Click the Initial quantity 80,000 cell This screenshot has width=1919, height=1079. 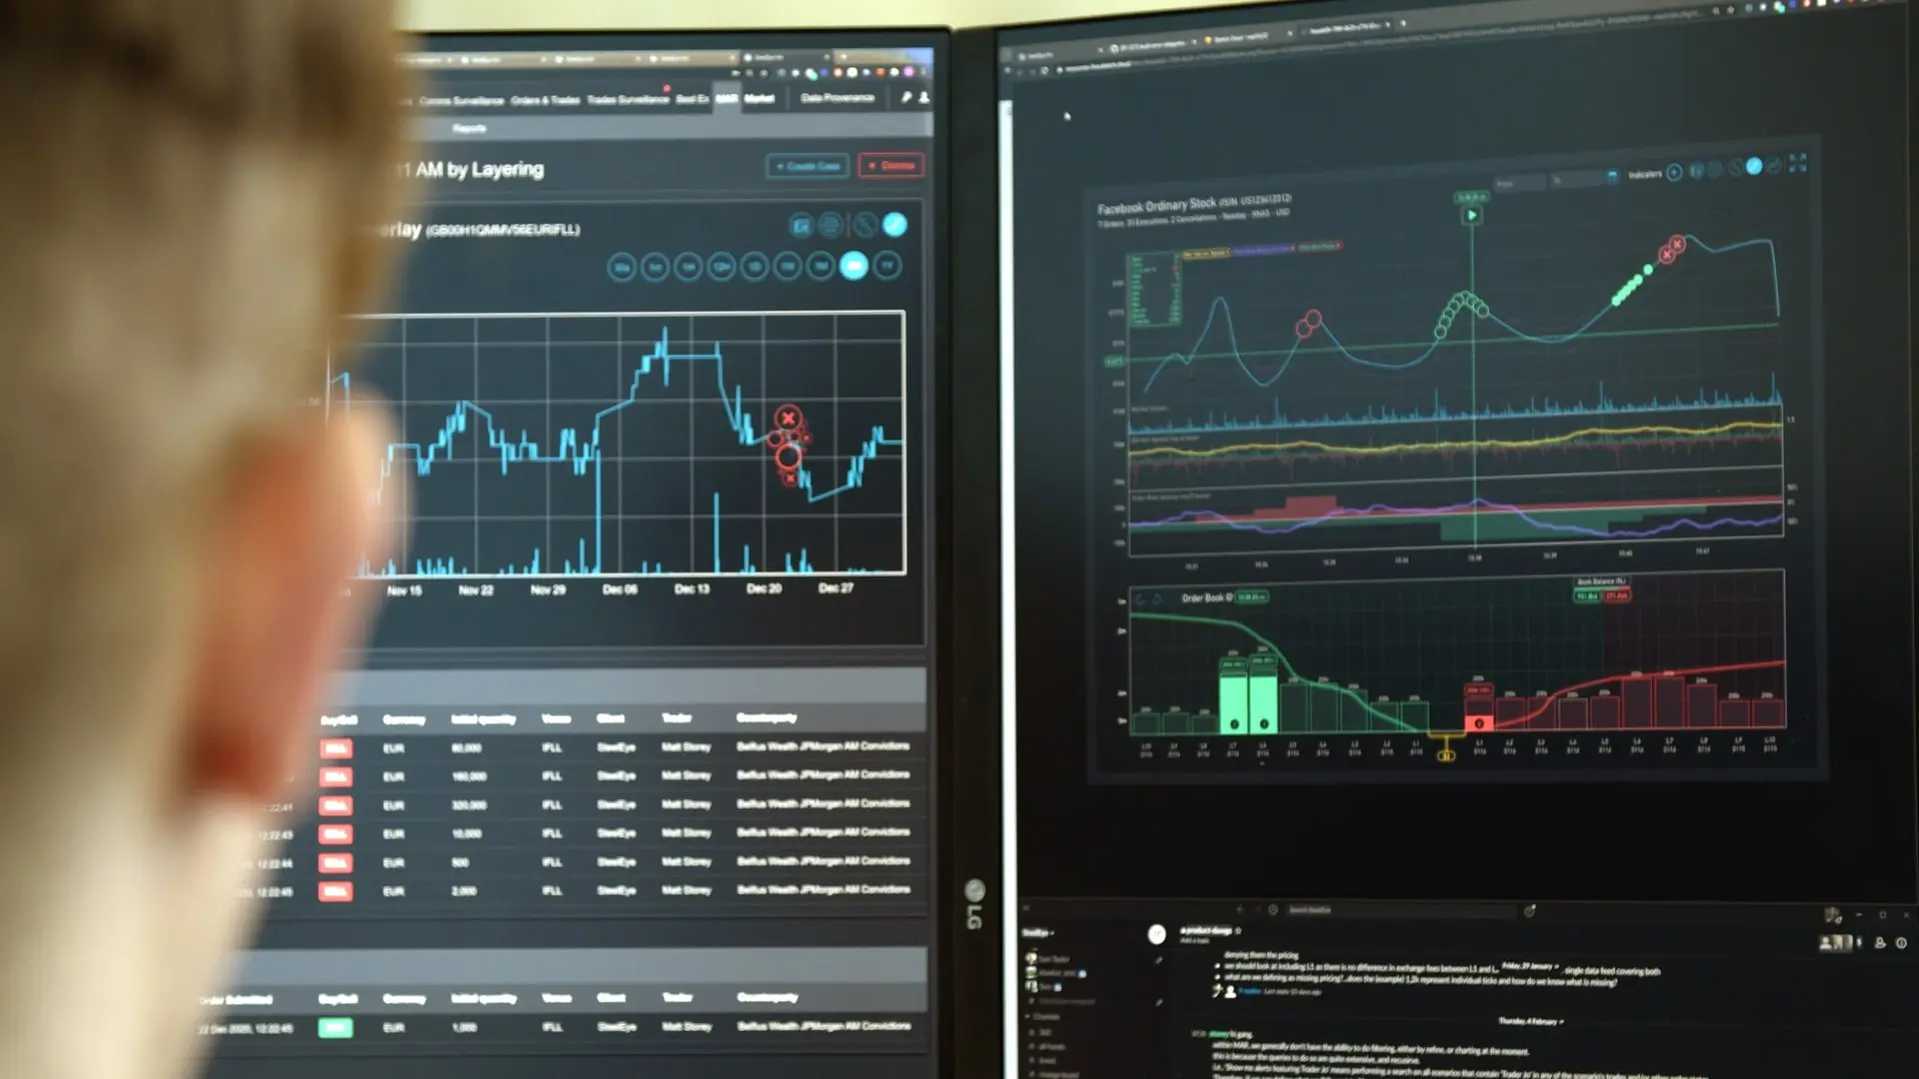[466, 748]
